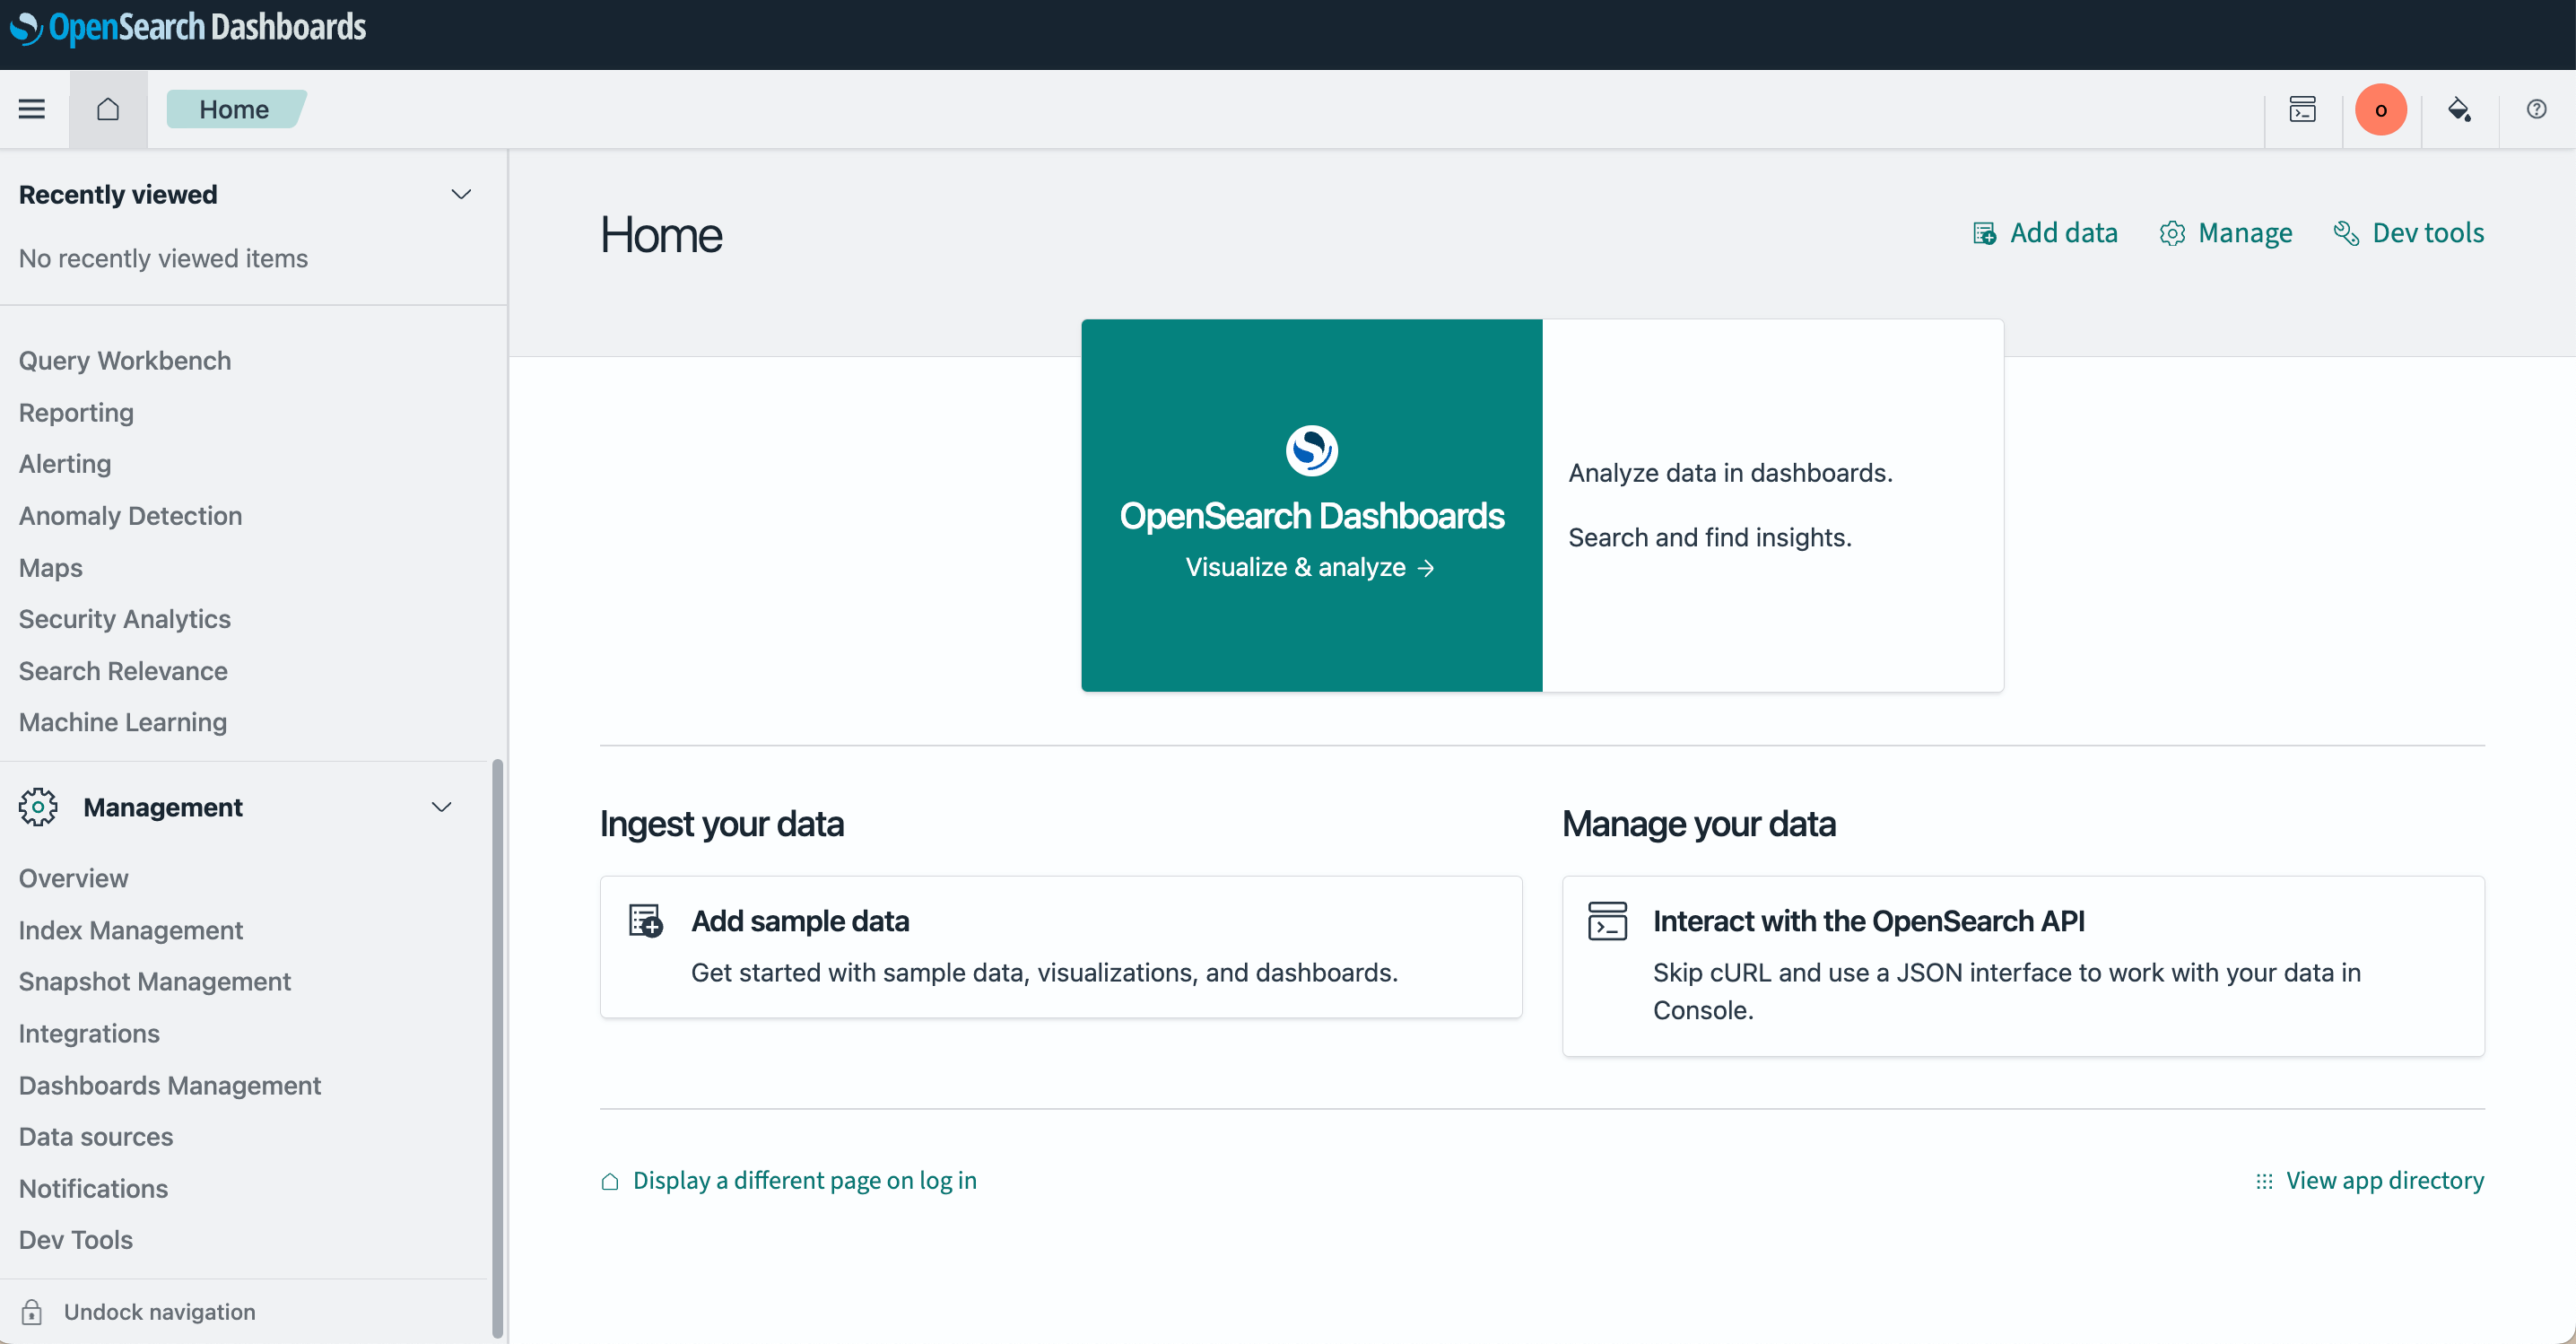Open the Dev Tools console icon in header
Viewport: 2576px width, 1344px height.
[2302, 109]
